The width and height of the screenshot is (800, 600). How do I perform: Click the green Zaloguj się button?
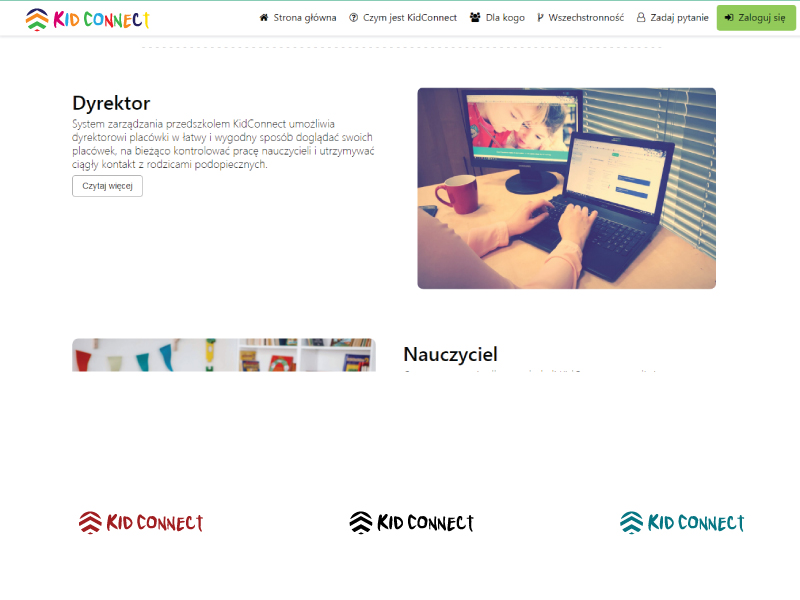click(756, 18)
